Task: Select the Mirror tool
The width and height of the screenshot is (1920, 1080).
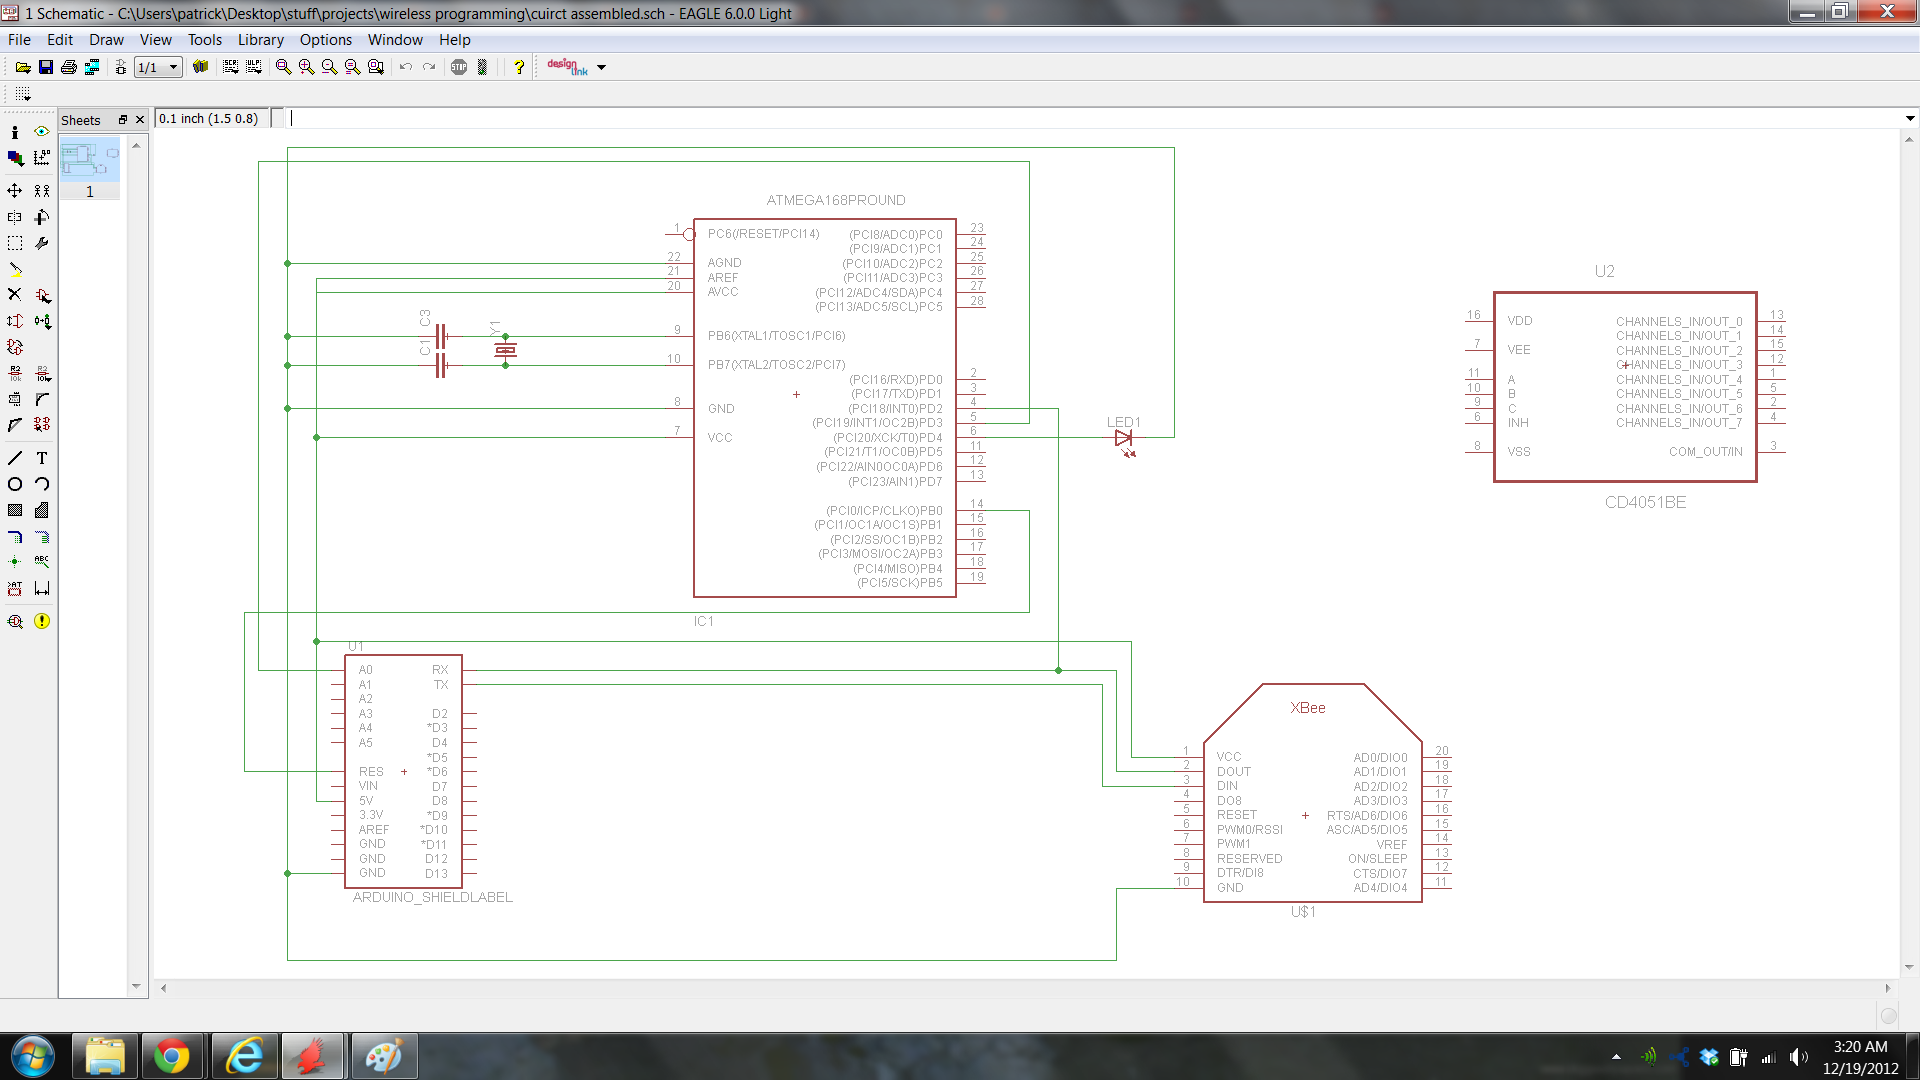Action: pos(14,216)
